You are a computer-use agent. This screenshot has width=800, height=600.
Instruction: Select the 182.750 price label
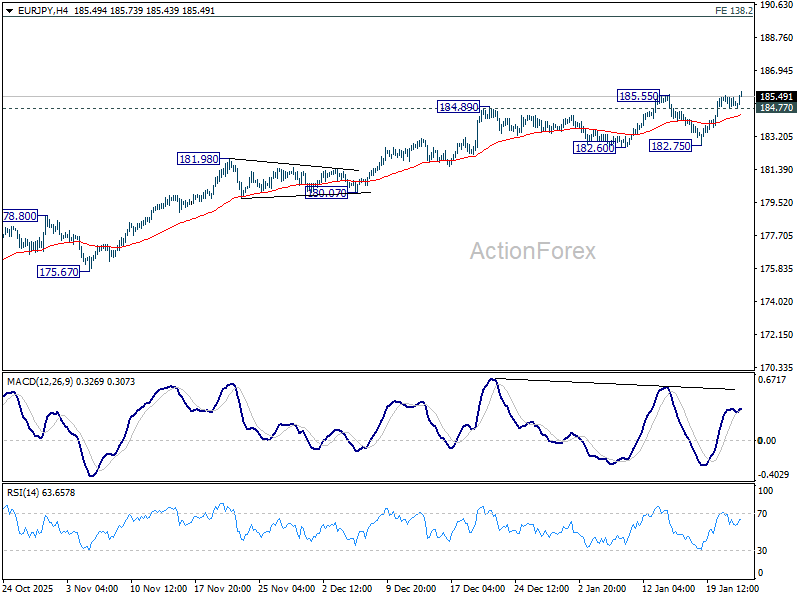[671, 146]
